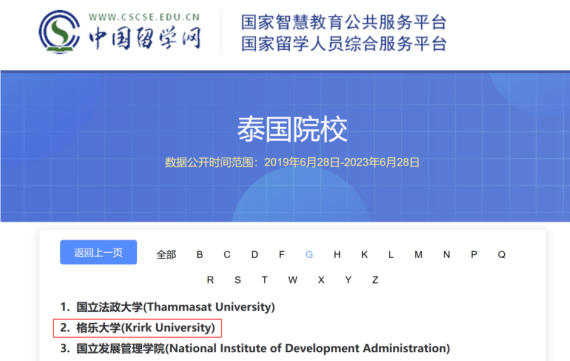Click the WWW.CSCSE.EDU.CN URL text
This screenshot has width=570, height=361.
point(144,17)
